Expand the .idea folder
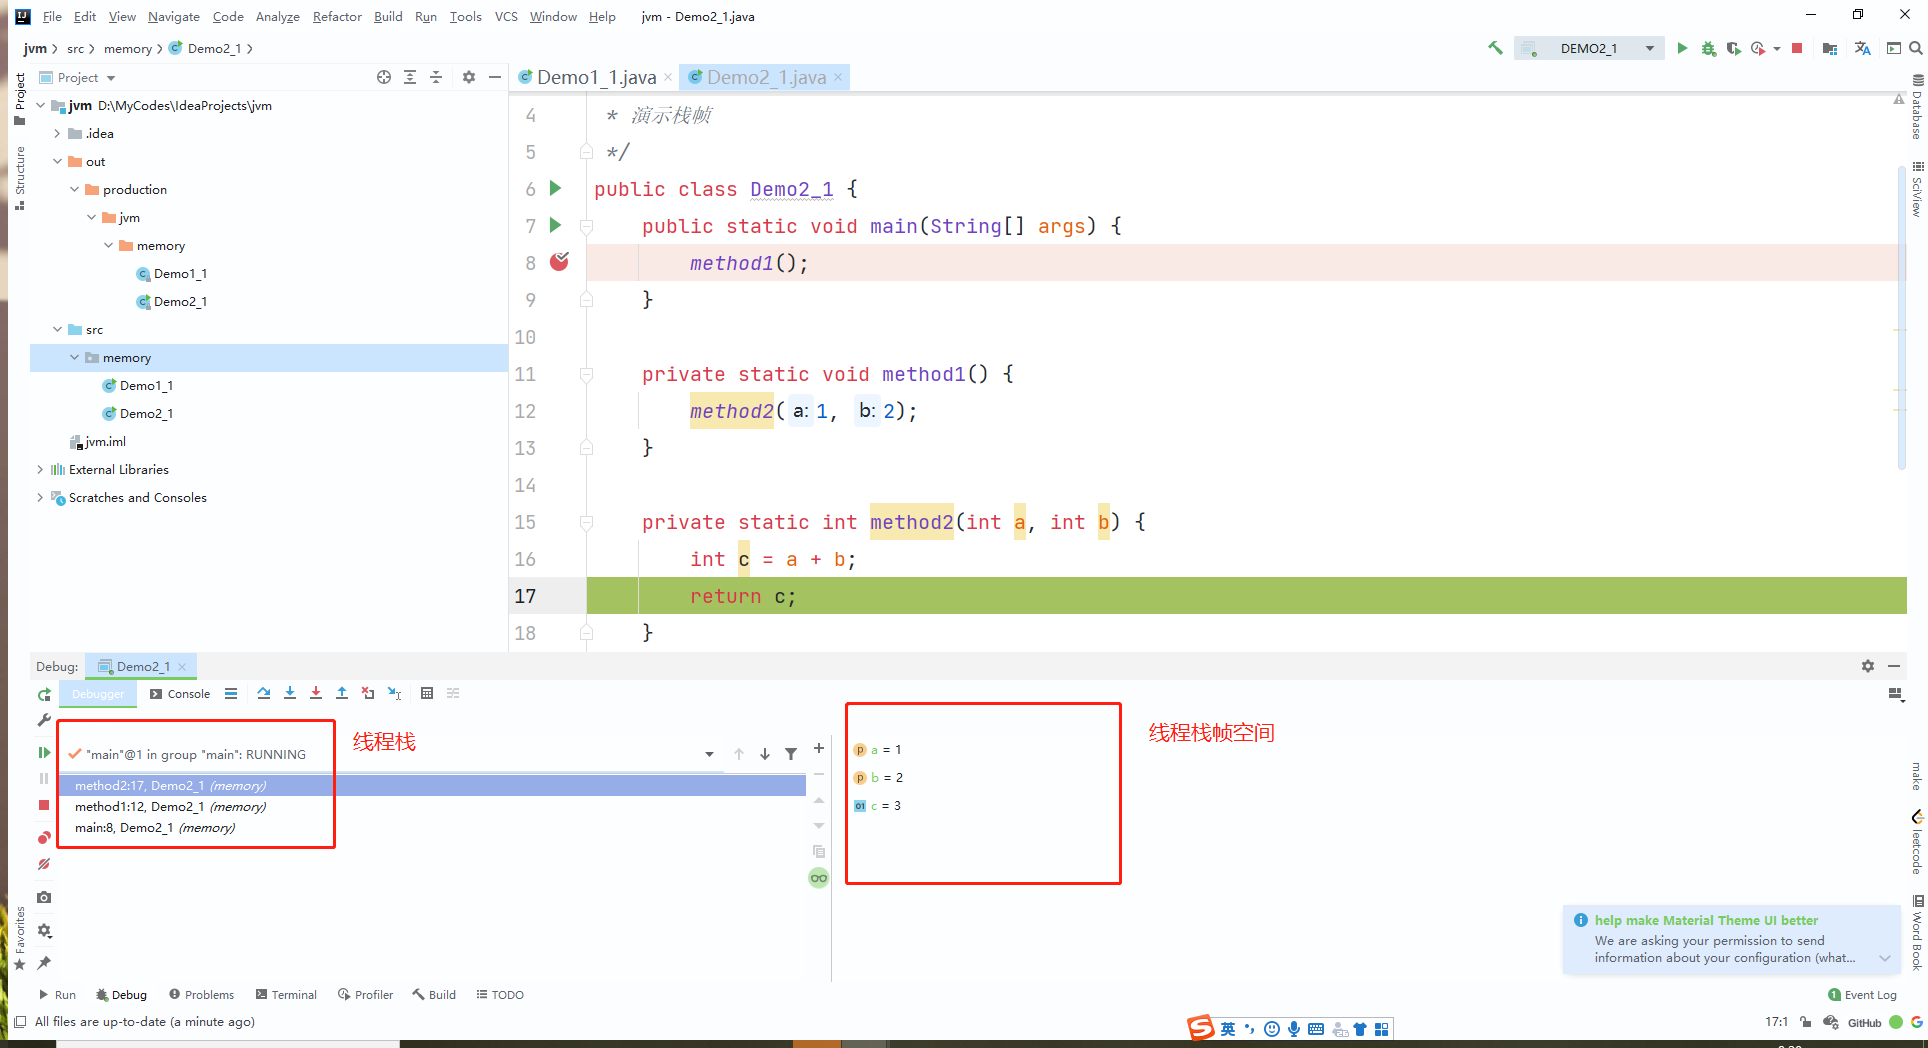The width and height of the screenshot is (1928, 1048). pos(57,133)
